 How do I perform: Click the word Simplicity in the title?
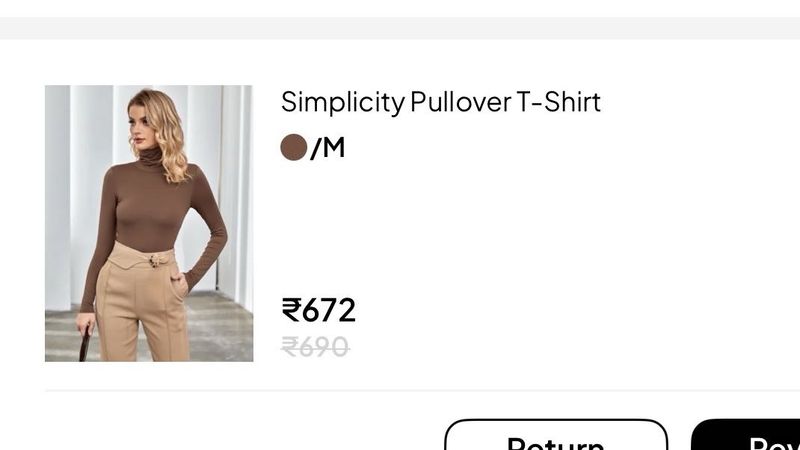coord(343,102)
